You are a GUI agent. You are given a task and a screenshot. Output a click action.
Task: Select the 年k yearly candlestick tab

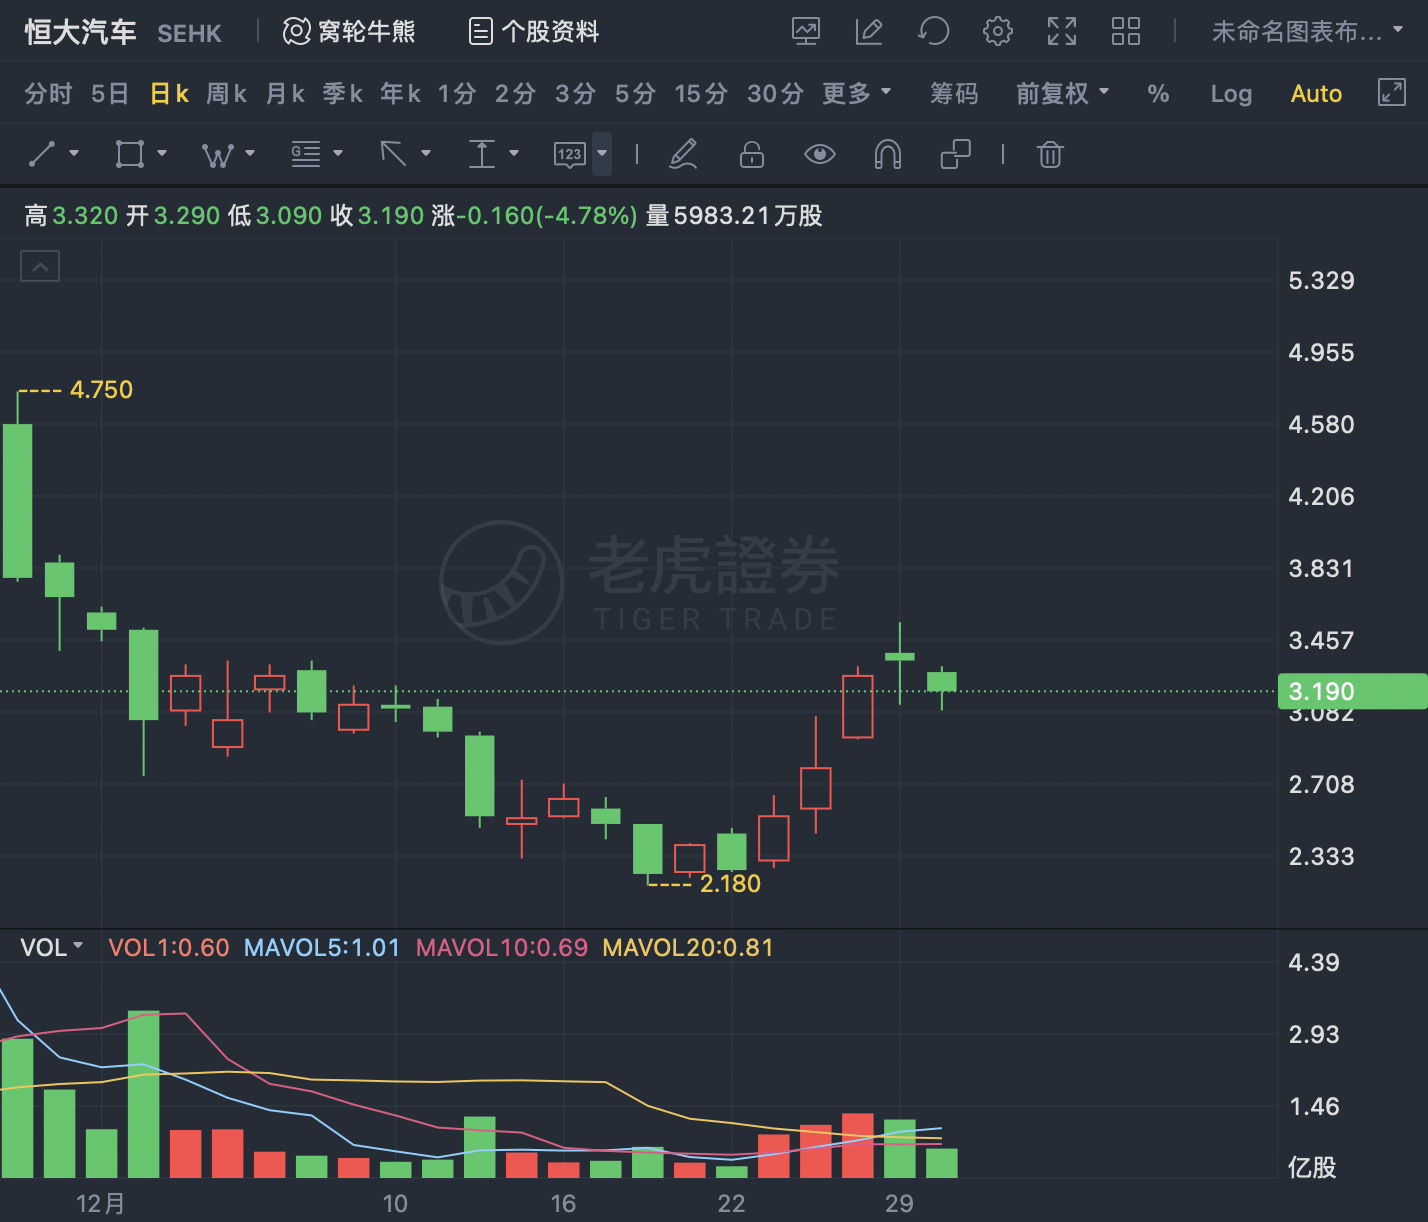click(x=401, y=94)
